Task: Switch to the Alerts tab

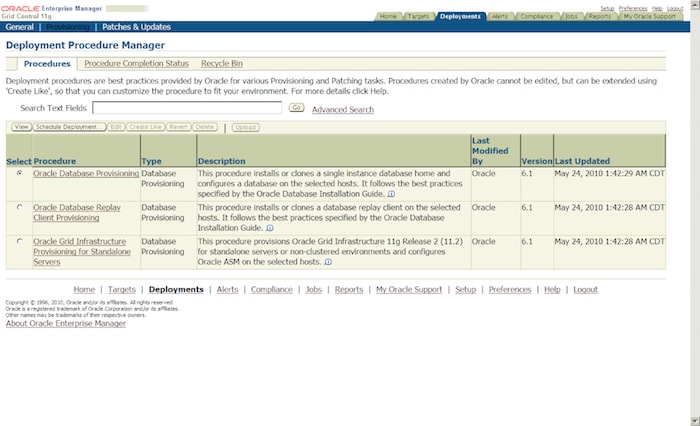Action: click(500, 17)
